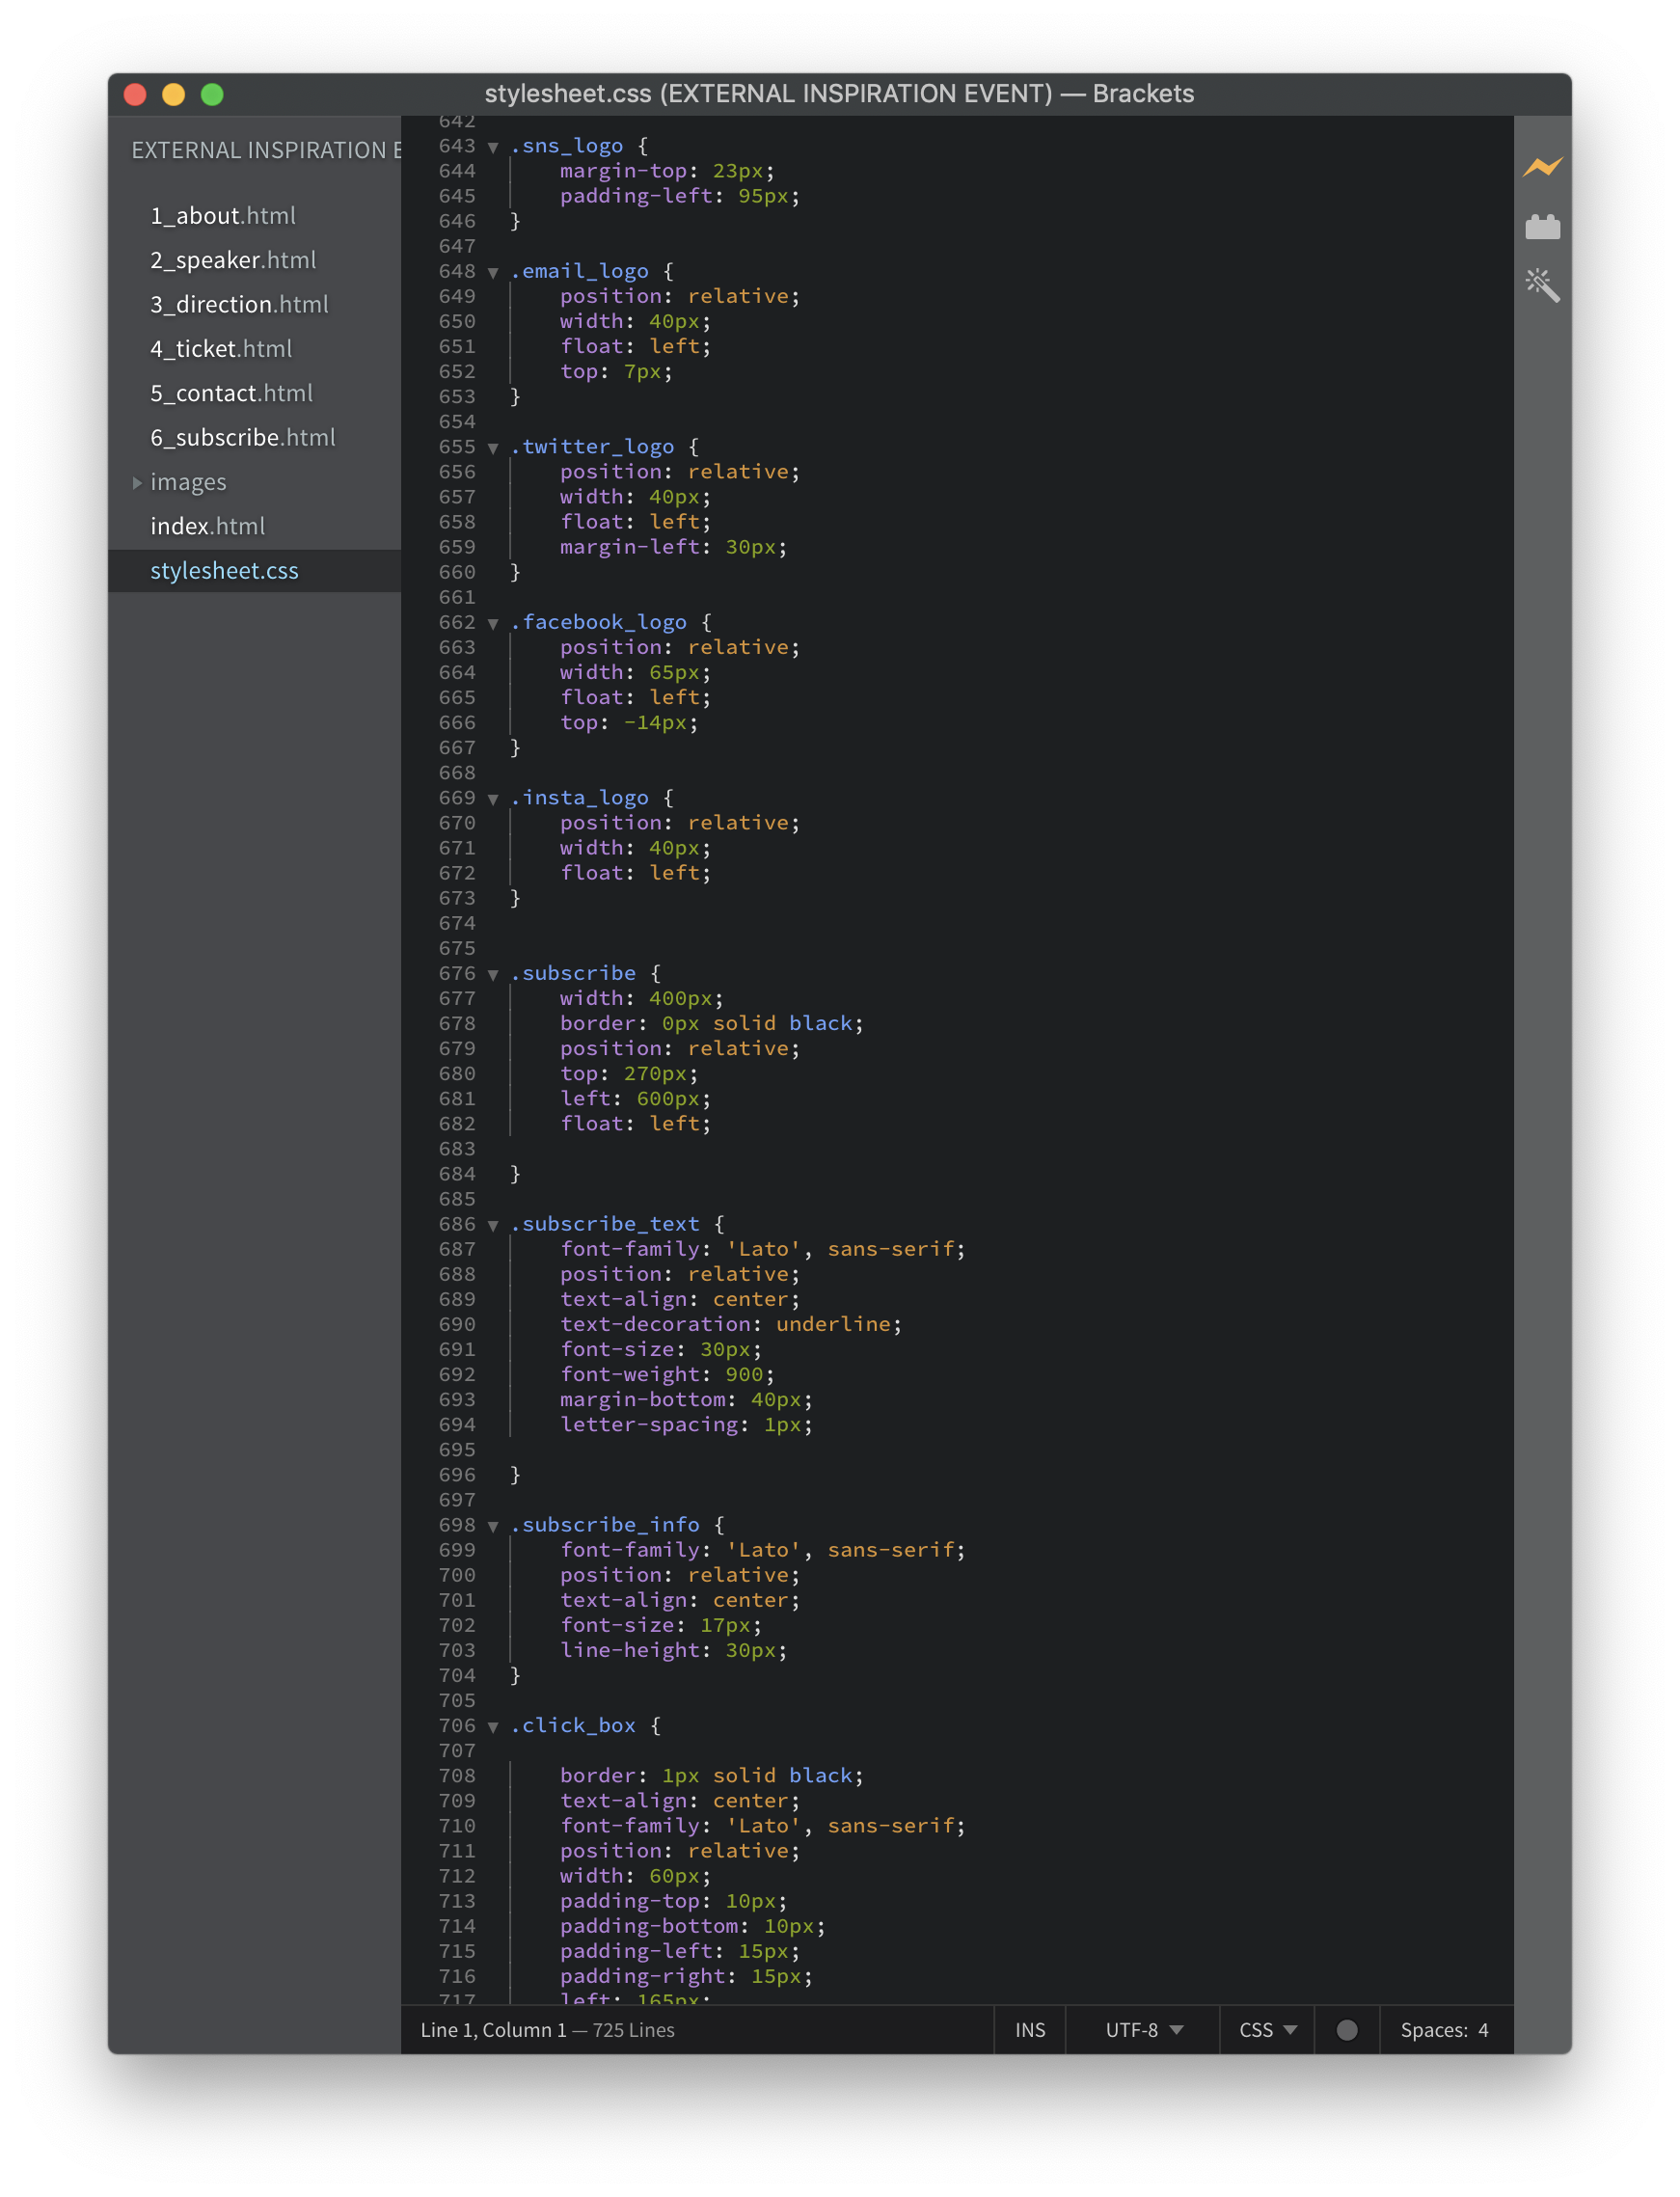The width and height of the screenshot is (1680, 2197).
Task: Select 1_about.html in sidebar
Action: (x=222, y=216)
